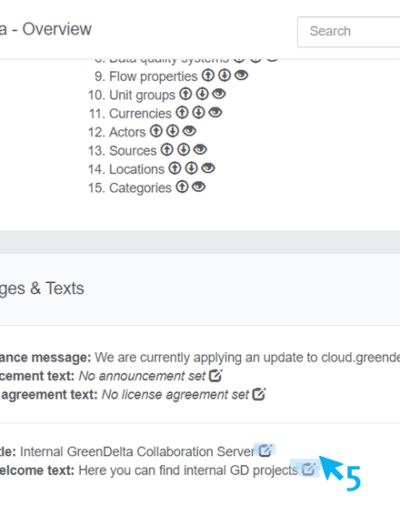This screenshot has width=400, height=516.
Task: Toggle visibility of Locations
Action: (x=208, y=168)
